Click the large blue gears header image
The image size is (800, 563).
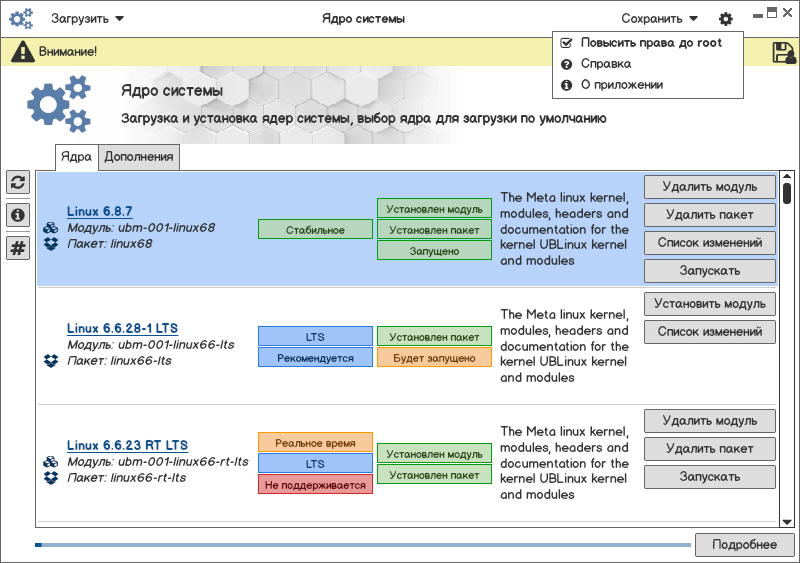click(x=59, y=104)
